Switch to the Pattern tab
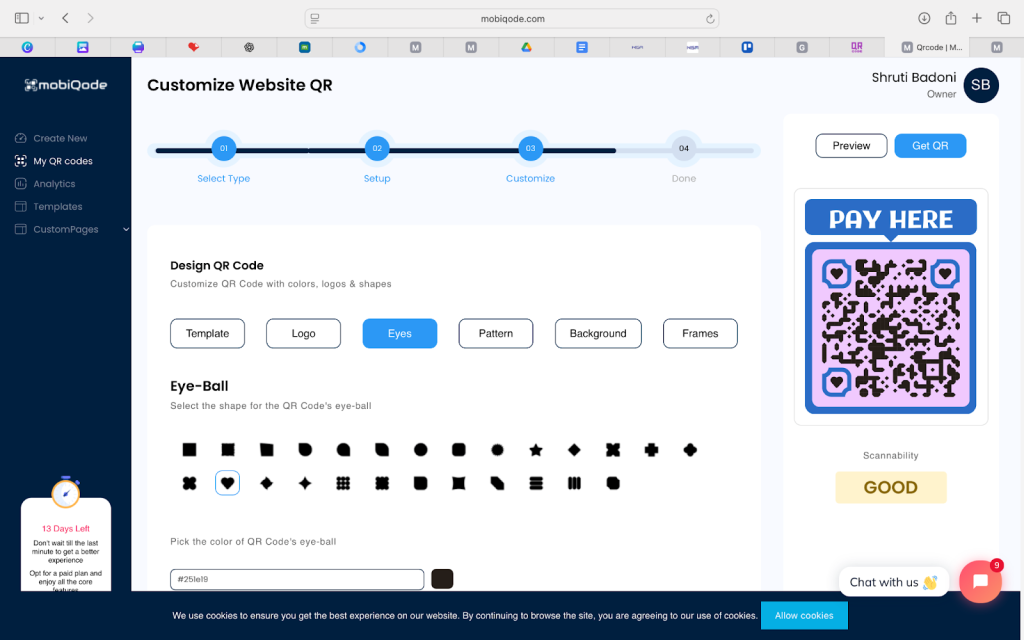This screenshot has height=640, width=1024. [496, 333]
